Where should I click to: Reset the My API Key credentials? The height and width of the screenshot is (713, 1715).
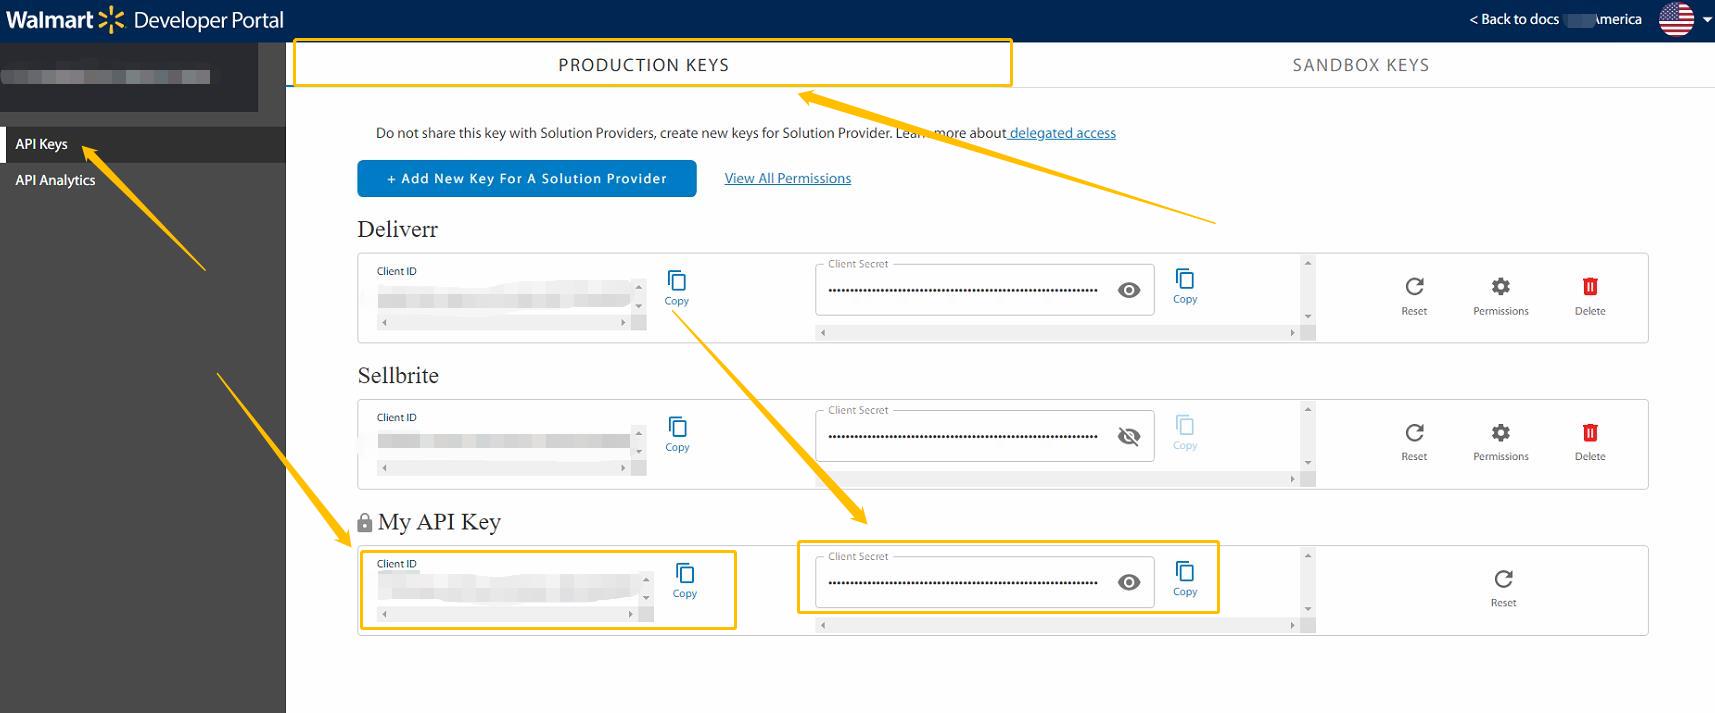[1503, 588]
